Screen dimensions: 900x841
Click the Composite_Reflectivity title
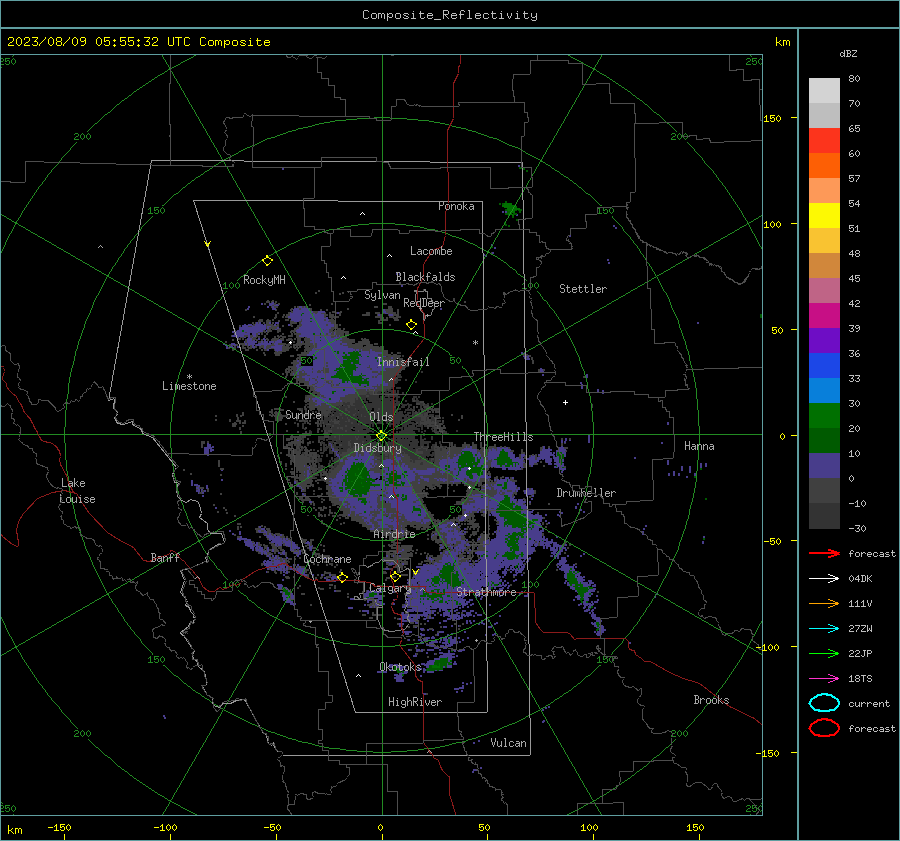click(x=450, y=15)
